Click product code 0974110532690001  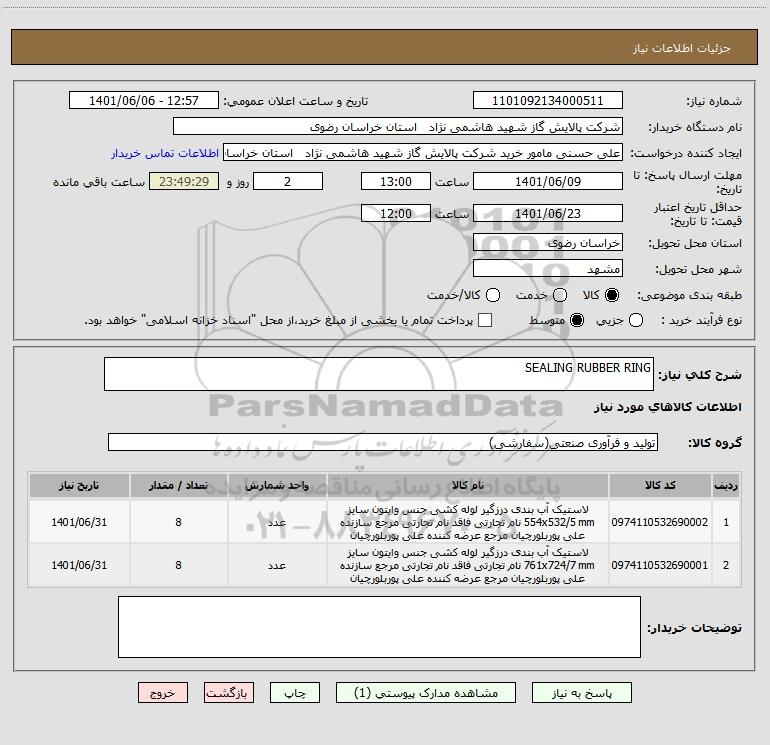coord(660,565)
